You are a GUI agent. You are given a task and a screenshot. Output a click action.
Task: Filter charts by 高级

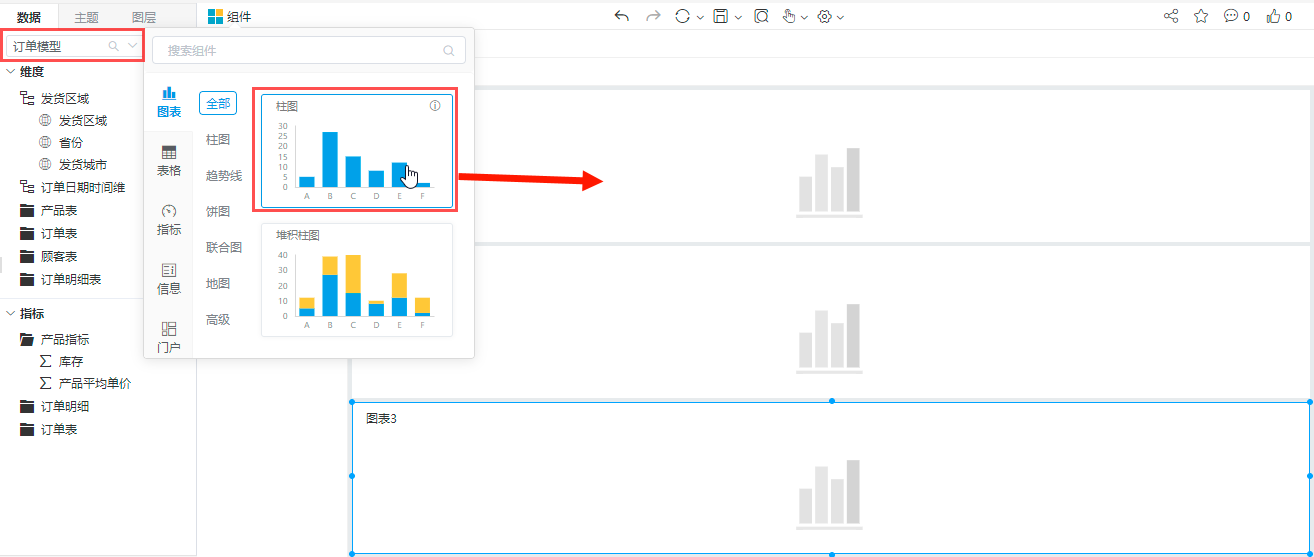point(218,319)
